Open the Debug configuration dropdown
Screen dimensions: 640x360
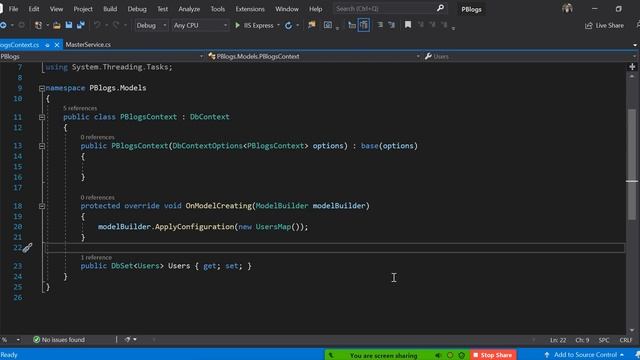(x=151, y=25)
